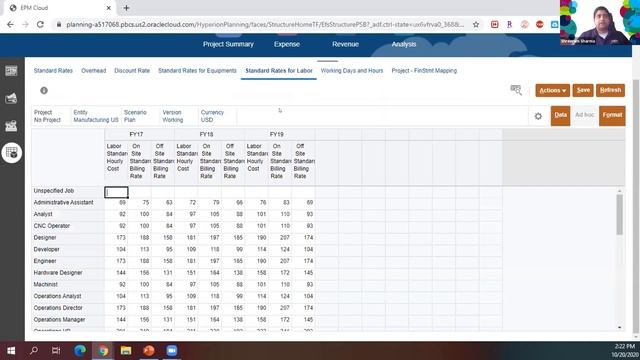Change the Project point of view member
640x360 pixels.
[47, 116]
